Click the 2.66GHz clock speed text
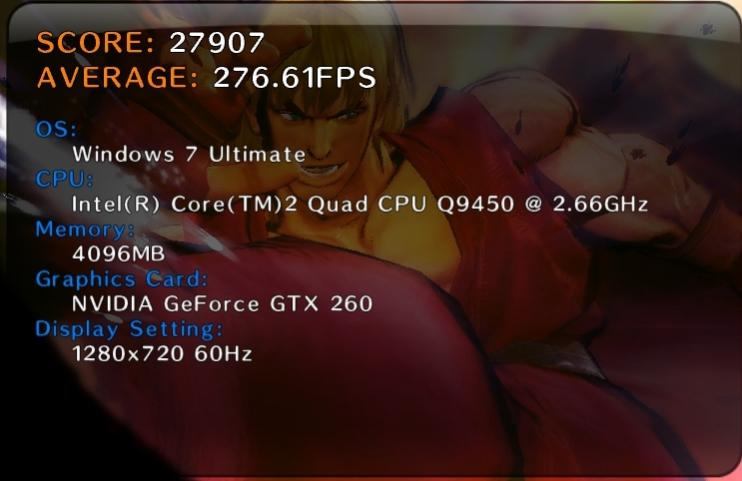 [600, 204]
